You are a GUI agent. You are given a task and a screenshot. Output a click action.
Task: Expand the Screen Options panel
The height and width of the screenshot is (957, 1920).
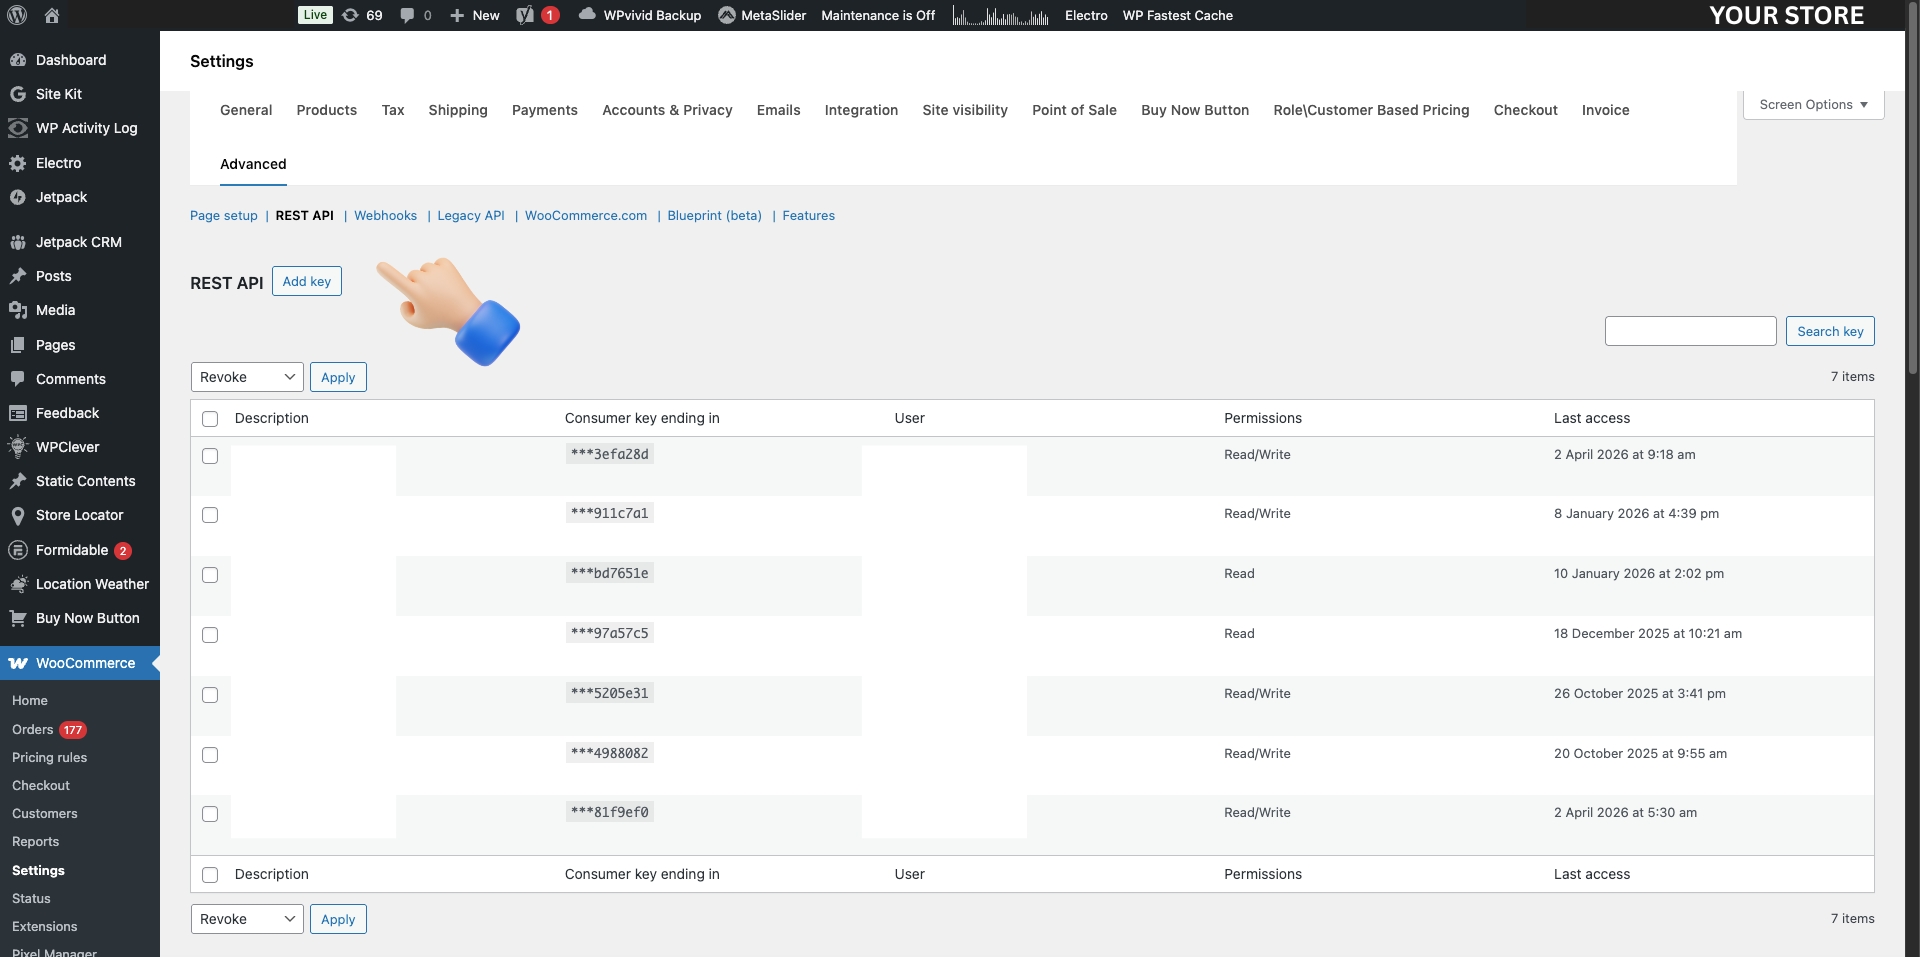click(1812, 104)
